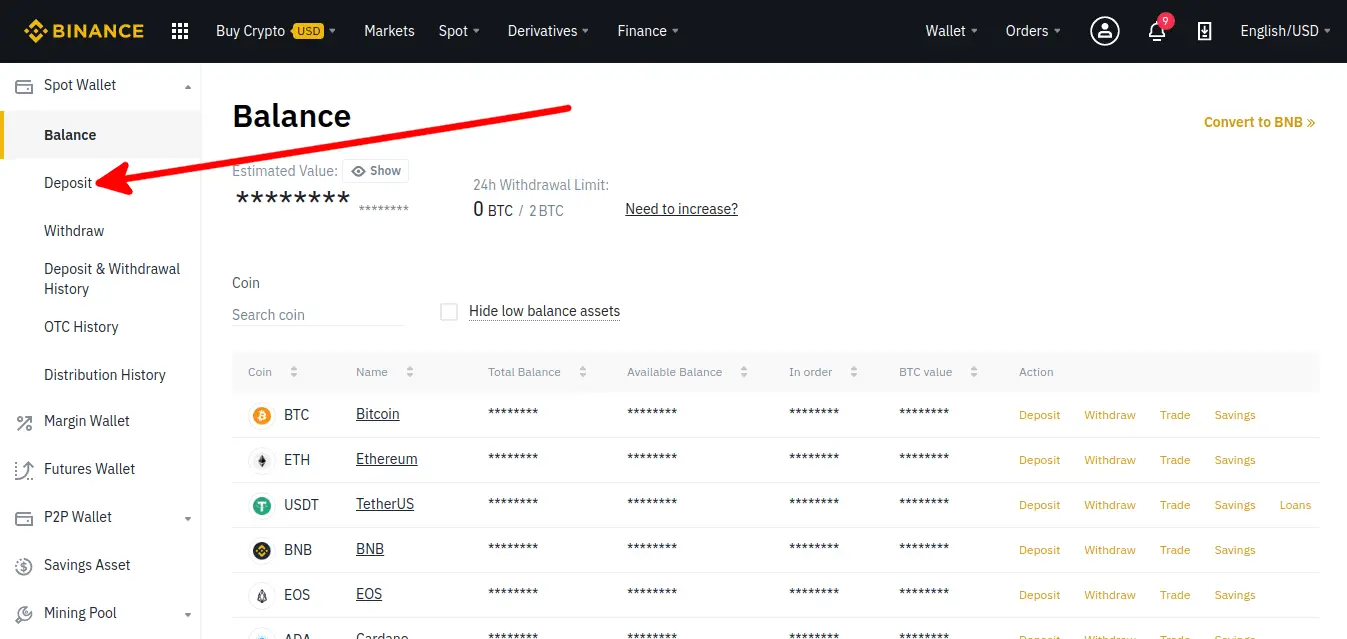Click Trade in the BTC row
Screen dimensions: 1347x639
(x=1175, y=415)
